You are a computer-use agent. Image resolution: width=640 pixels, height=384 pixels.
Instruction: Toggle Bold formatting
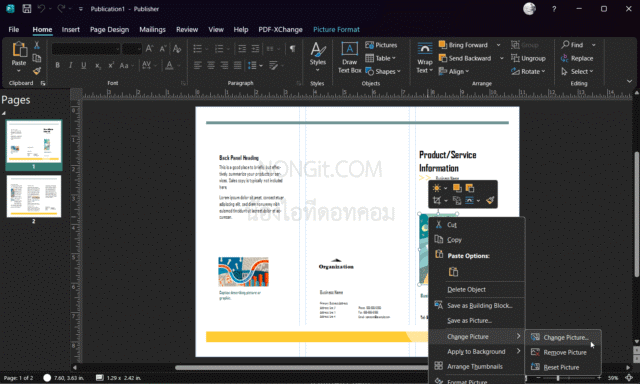(x=58, y=65)
